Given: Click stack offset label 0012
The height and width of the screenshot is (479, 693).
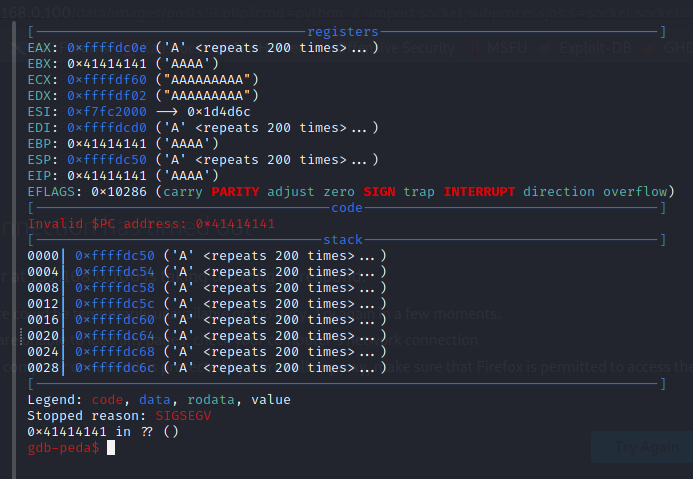Looking at the screenshot, I should click(x=43, y=304).
